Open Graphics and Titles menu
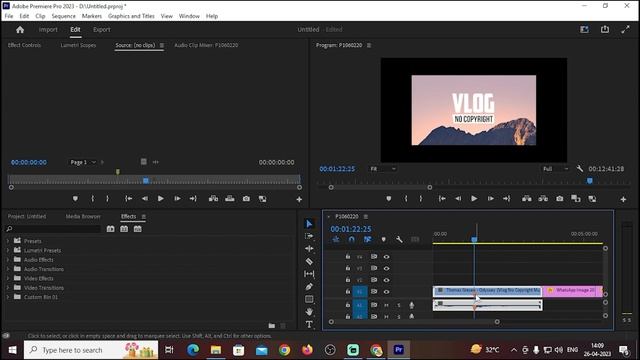 [131, 16]
